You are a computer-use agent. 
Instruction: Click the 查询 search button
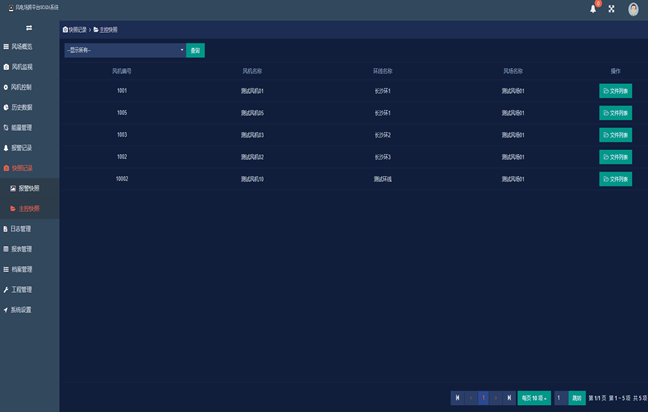[195, 50]
